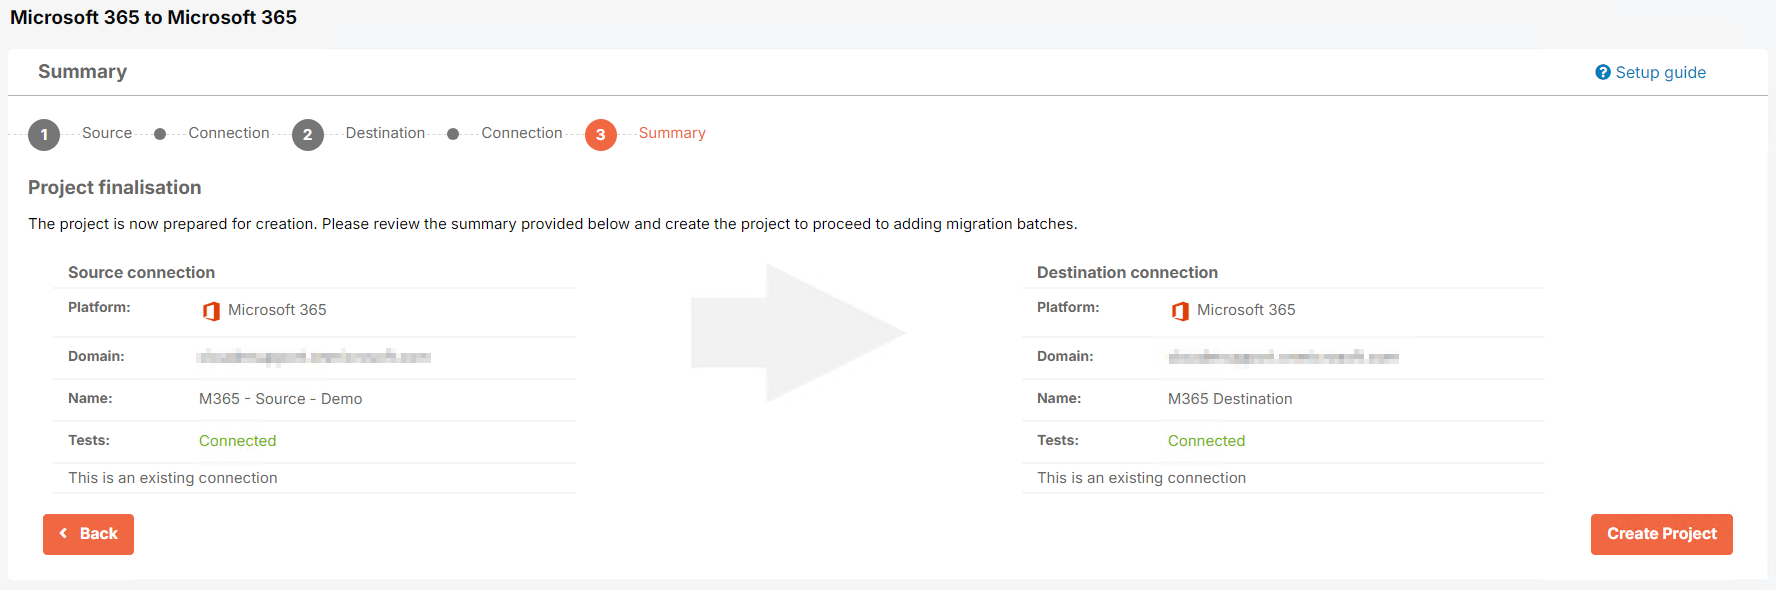Click the source Microsoft 365 Office logo
This screenshot has width=1776, height=590.
pyautogui.click(x=211, y=311)
